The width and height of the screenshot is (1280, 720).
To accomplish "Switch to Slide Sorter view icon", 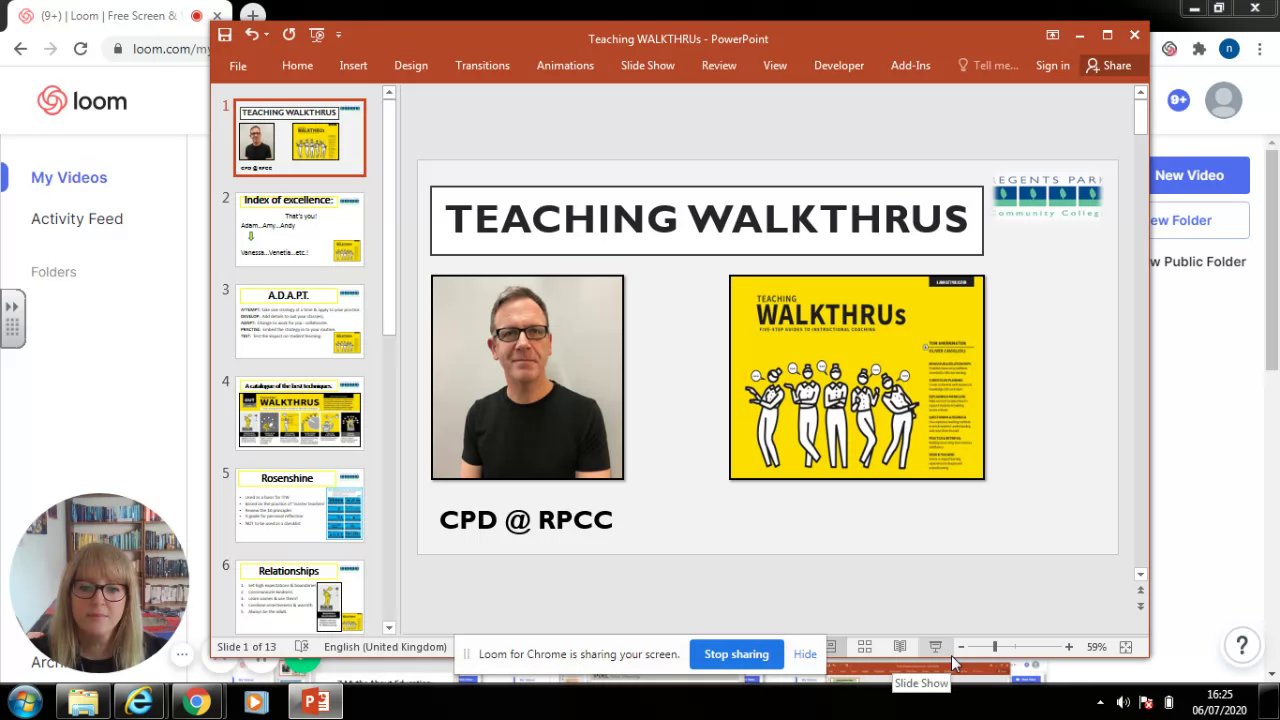I will (x=865, y=647).
